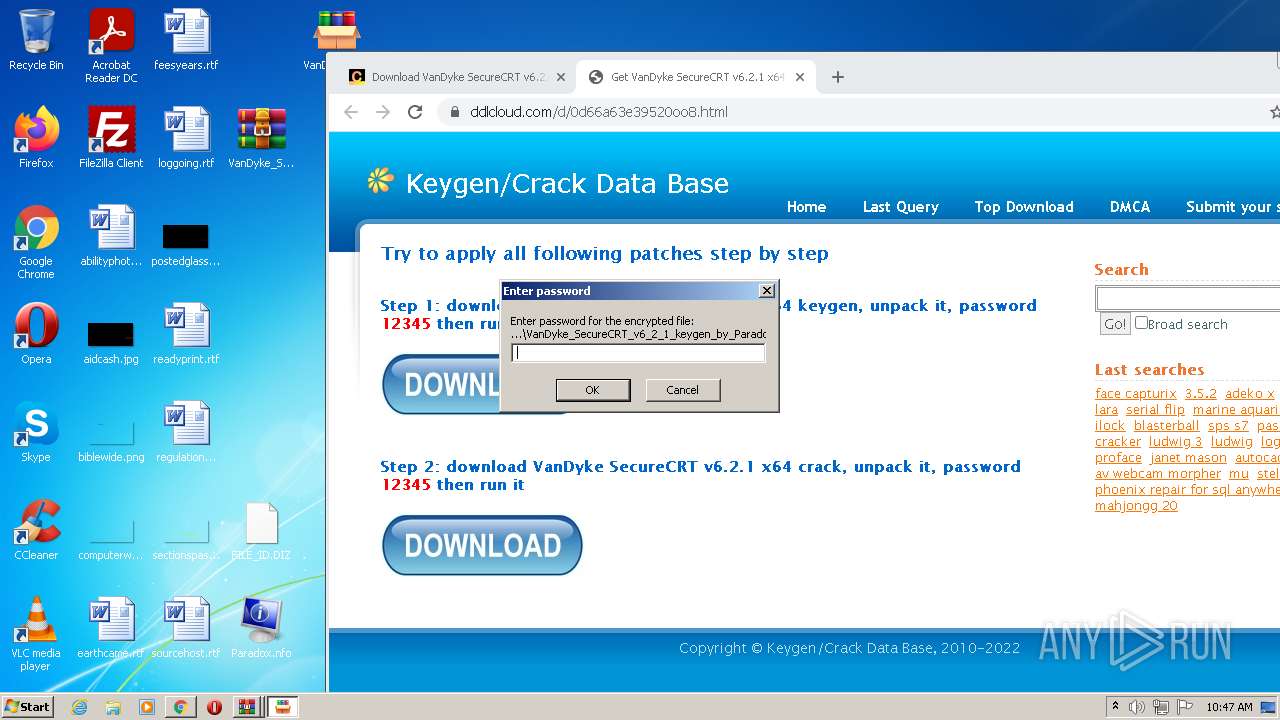Screen dimensions: 1280x720
Task: Open the VanDyke_S... WinRAR archive icon
Action: point(261,138)
